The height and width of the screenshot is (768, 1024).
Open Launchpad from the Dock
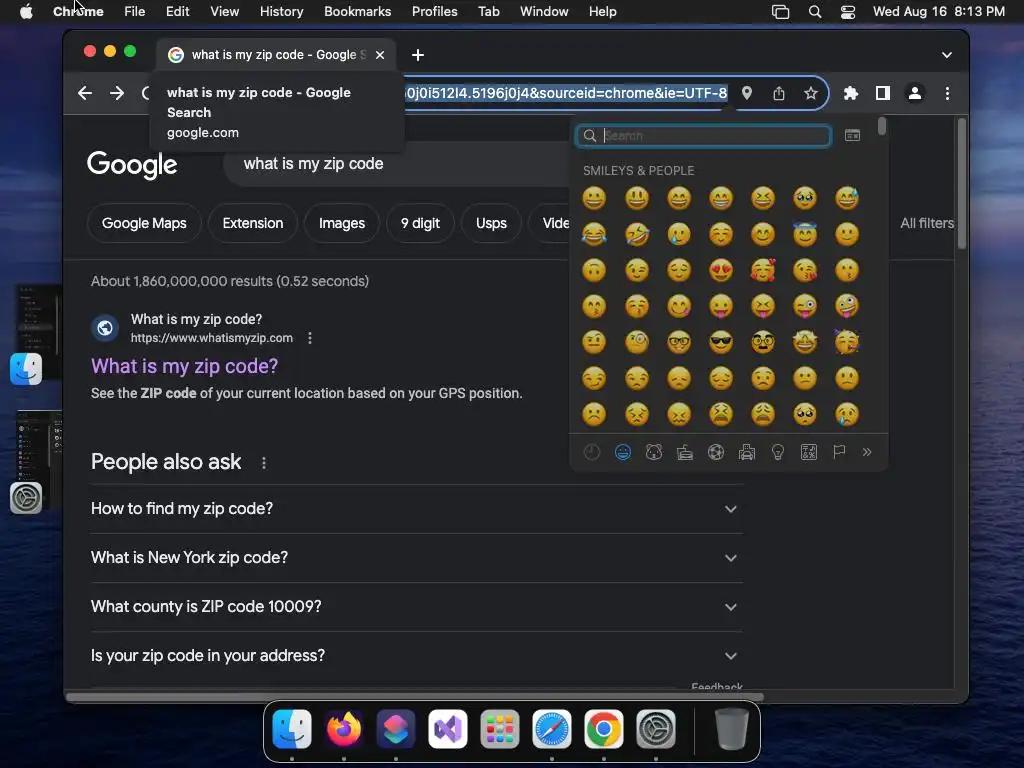coord(500,729)
